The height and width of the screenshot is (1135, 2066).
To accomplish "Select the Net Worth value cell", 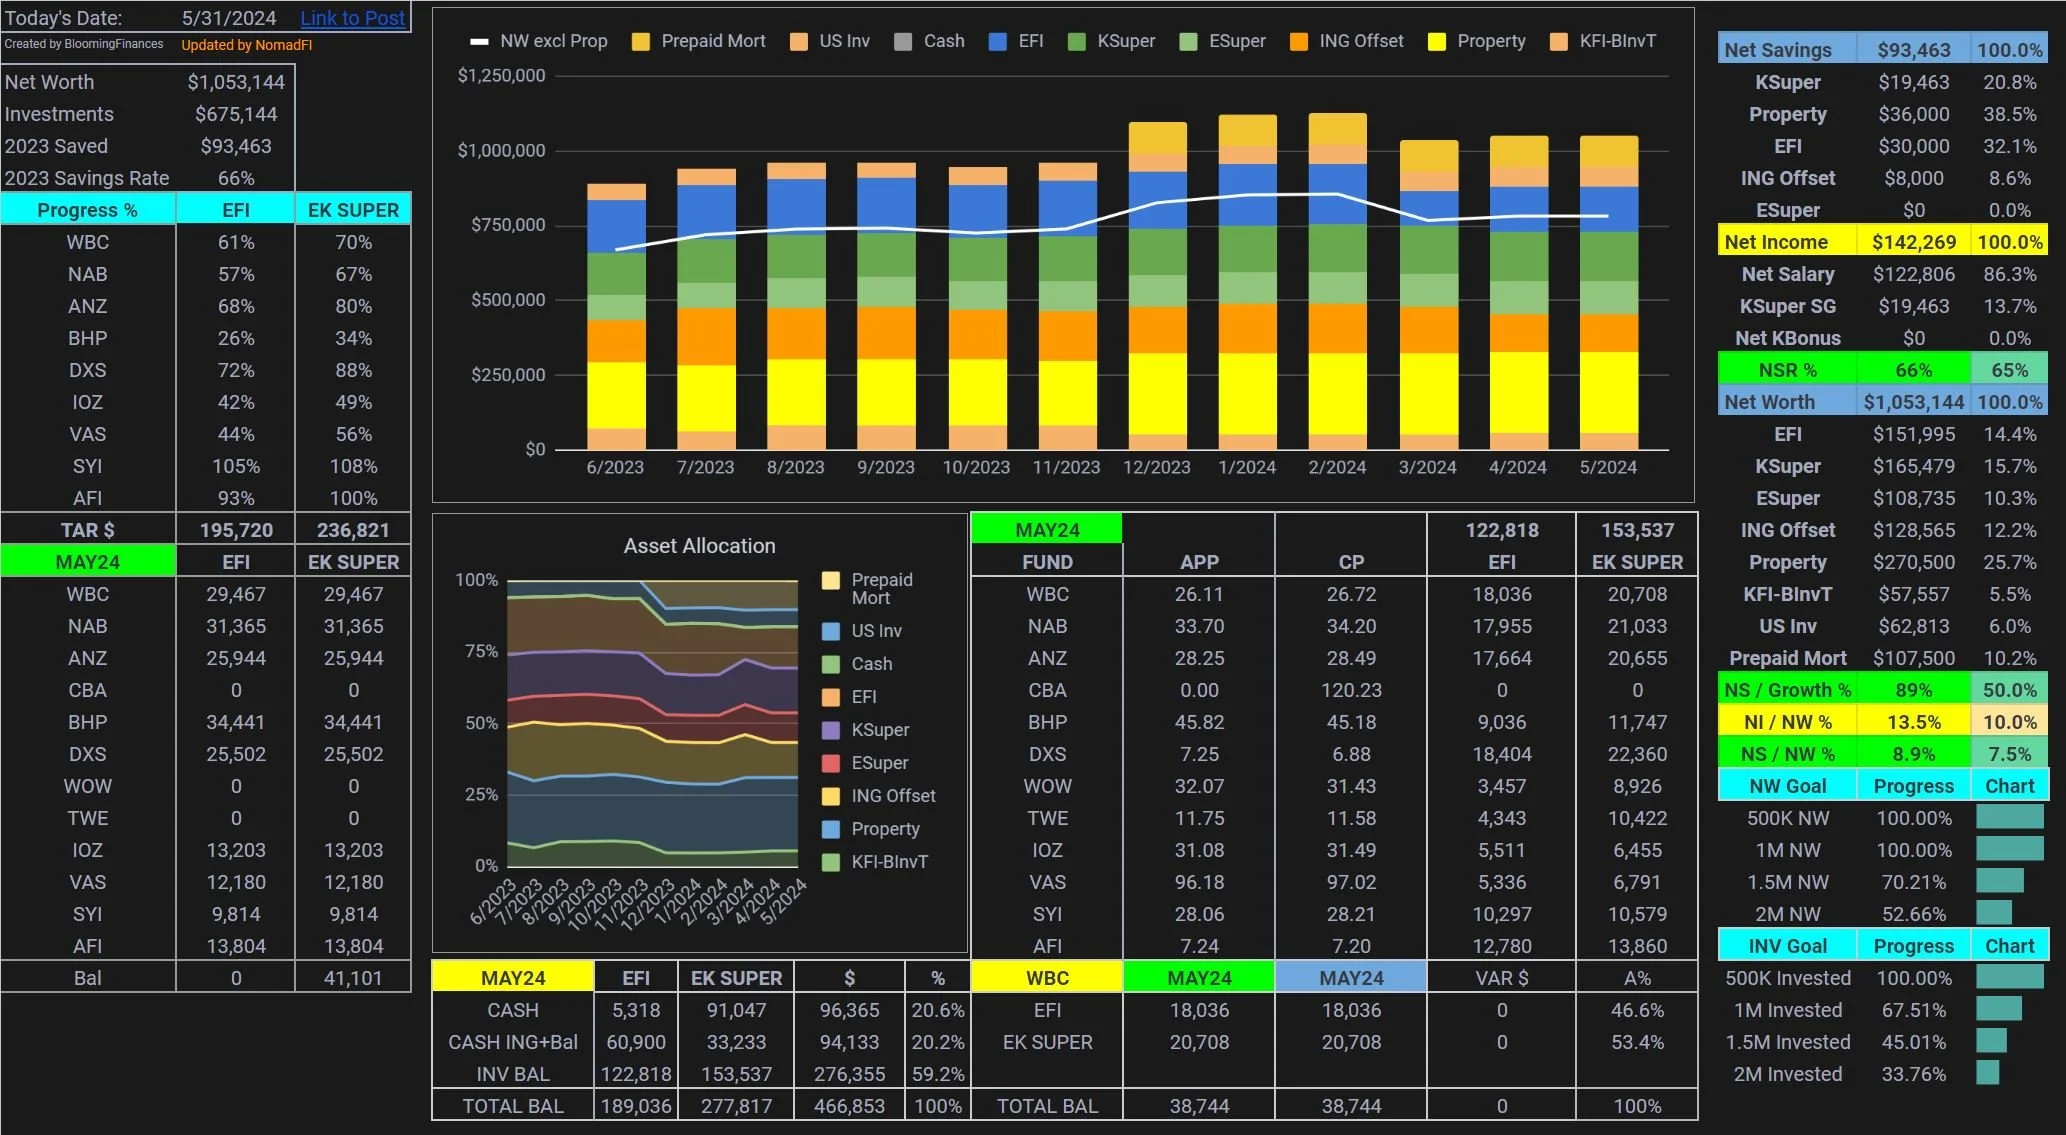I will [x=235, y=82].
